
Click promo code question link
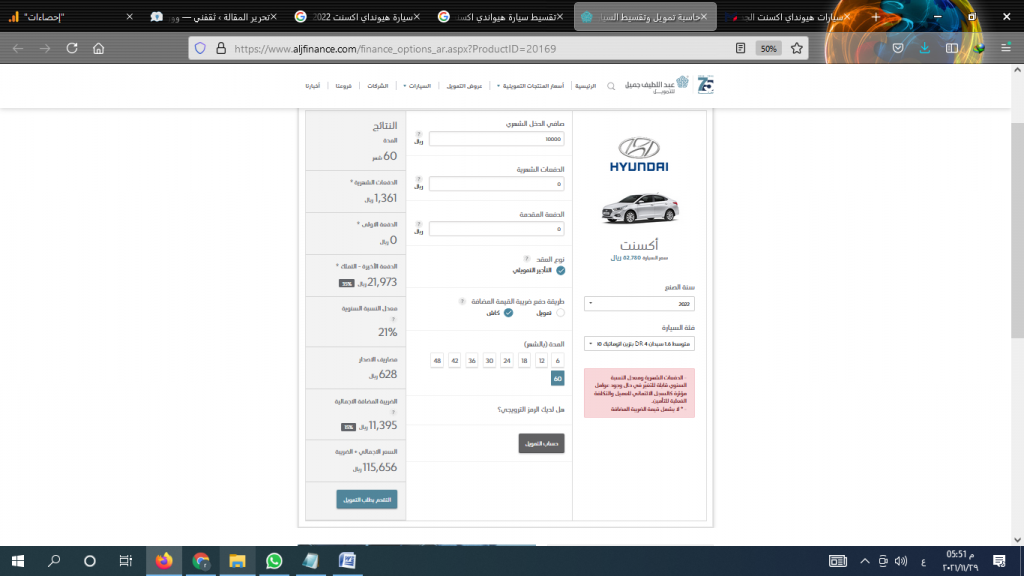pyautogui.click(x=531, y=409)
